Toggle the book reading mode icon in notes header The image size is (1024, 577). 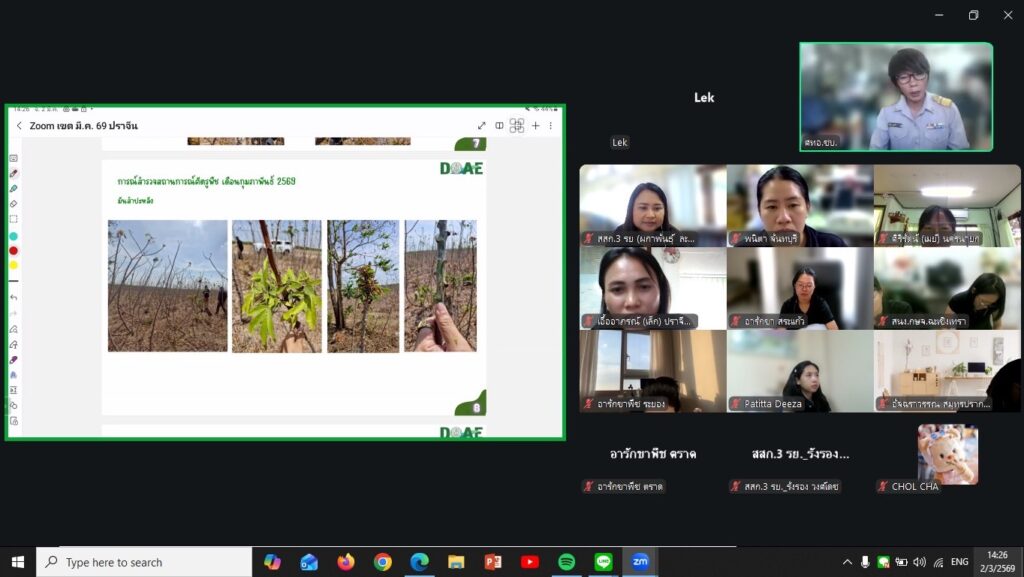pyautogui.click(x=499, y=126)
